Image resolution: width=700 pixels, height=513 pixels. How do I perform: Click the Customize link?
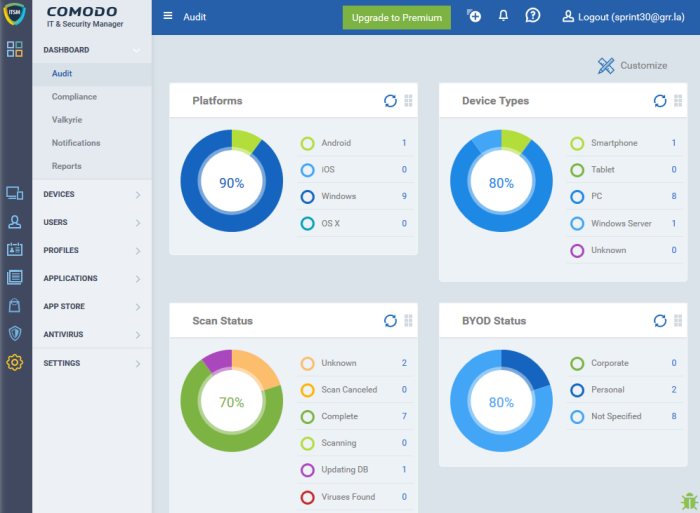(643, 66)
